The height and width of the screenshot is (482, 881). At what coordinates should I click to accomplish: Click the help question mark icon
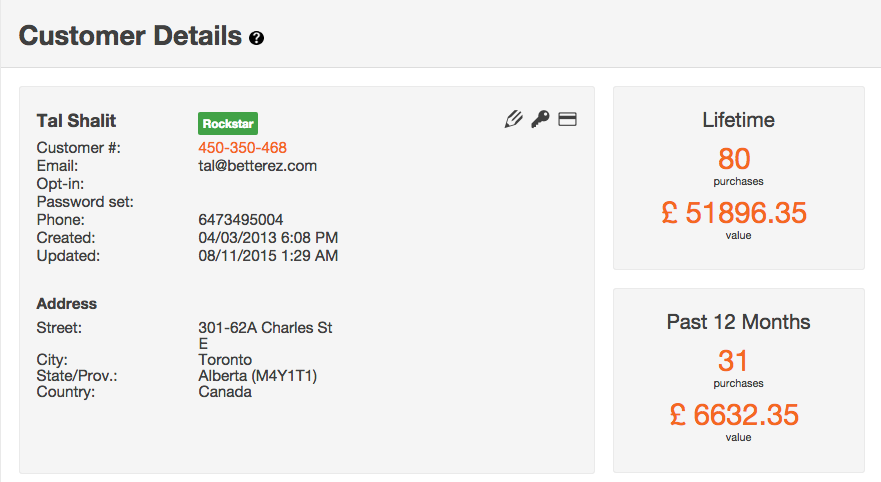pyautogui.click(x=257, y=38)
